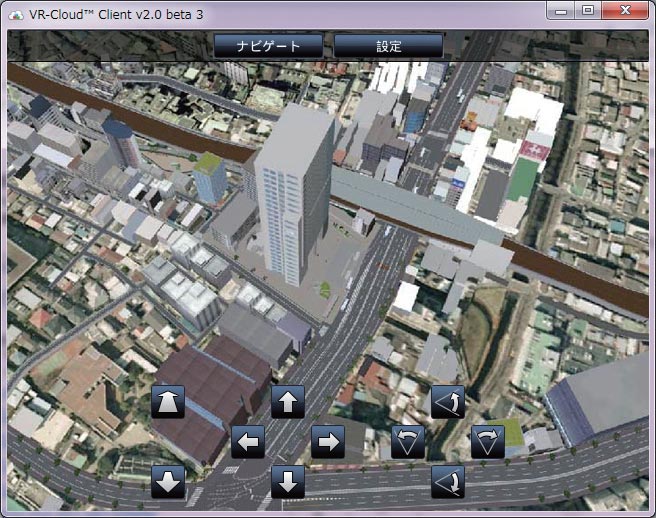Click the move backward wide arrow icon

tap(168, 482)
